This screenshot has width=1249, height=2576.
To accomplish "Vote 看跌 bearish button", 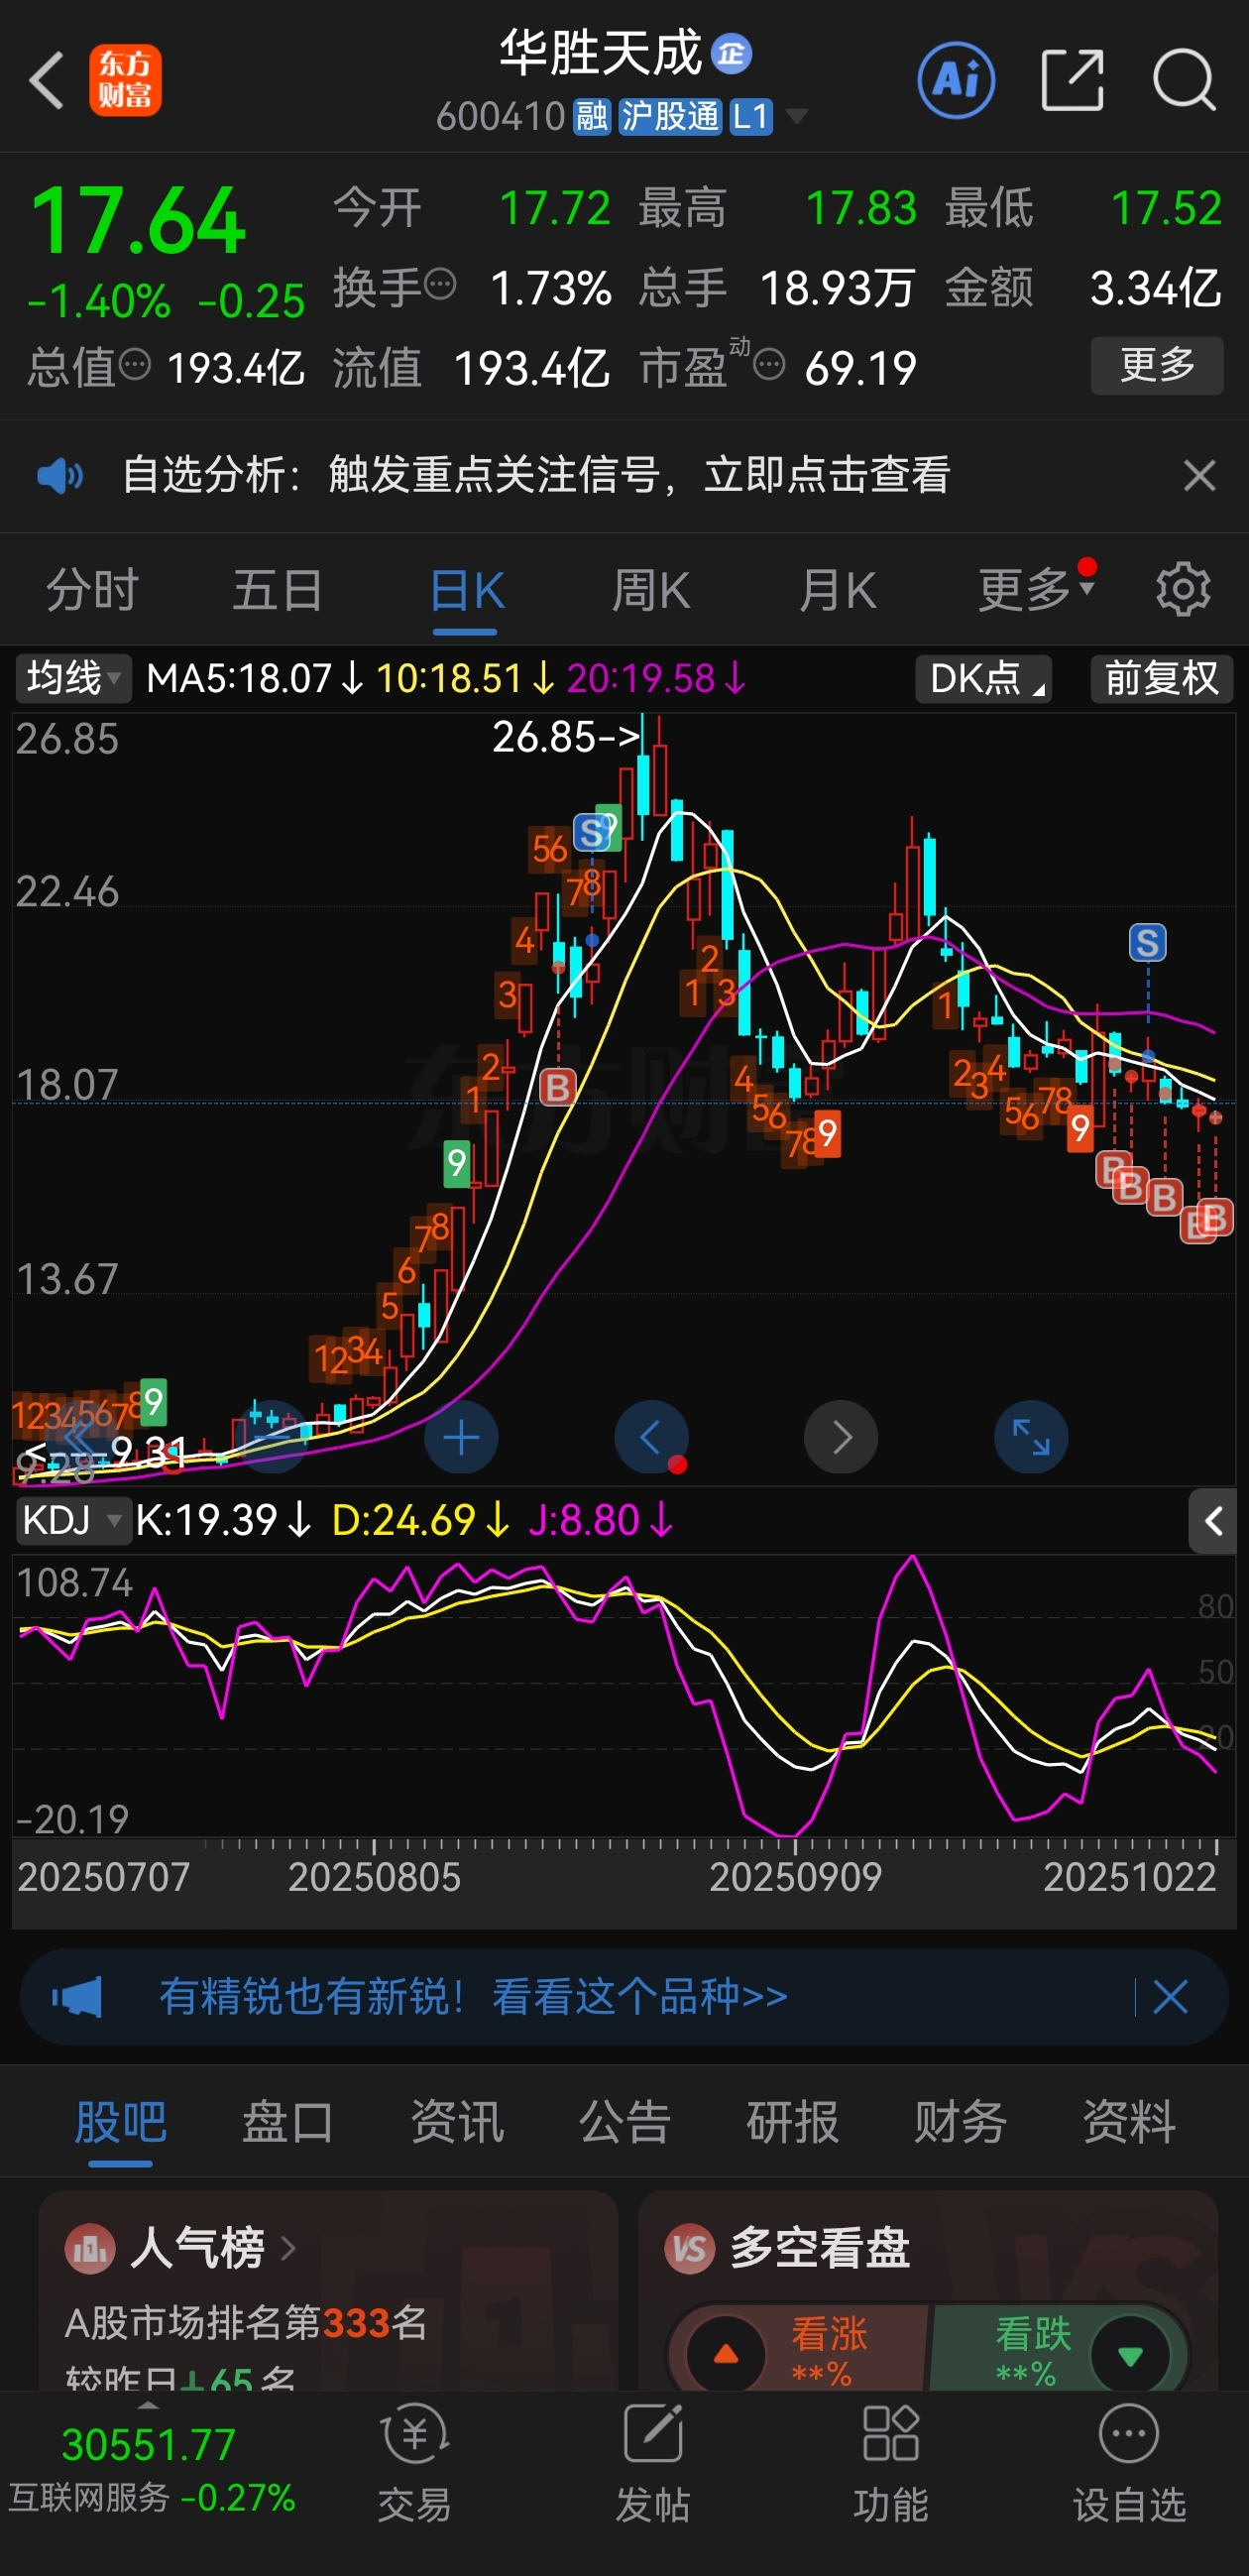I will [1060, 2353].
